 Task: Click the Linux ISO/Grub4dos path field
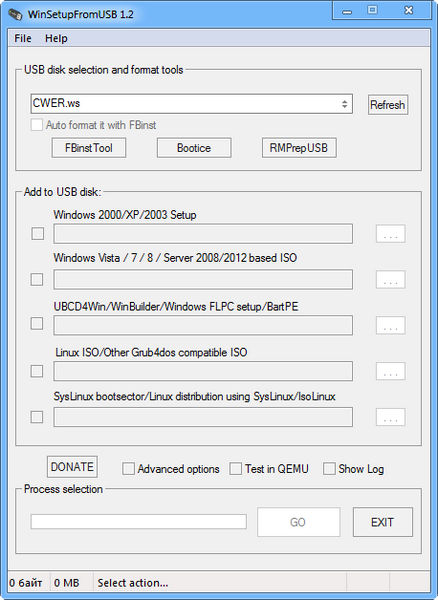pyautogui.click(x=203, y=371)
